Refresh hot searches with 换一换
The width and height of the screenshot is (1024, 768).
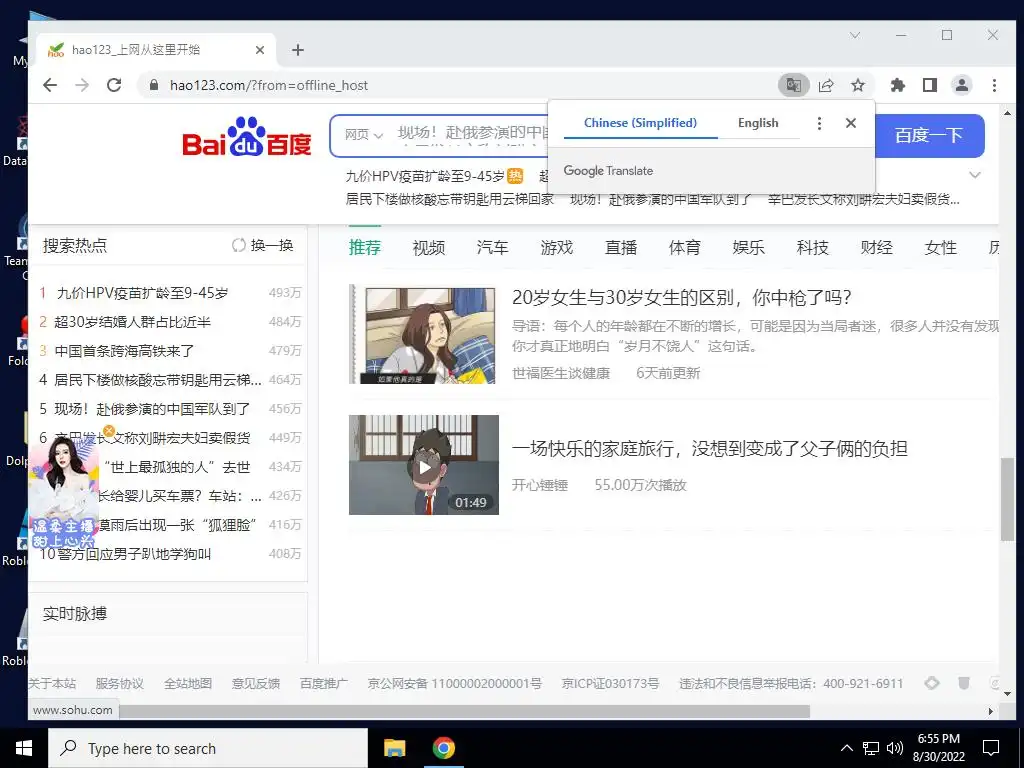tap(263, 245)
